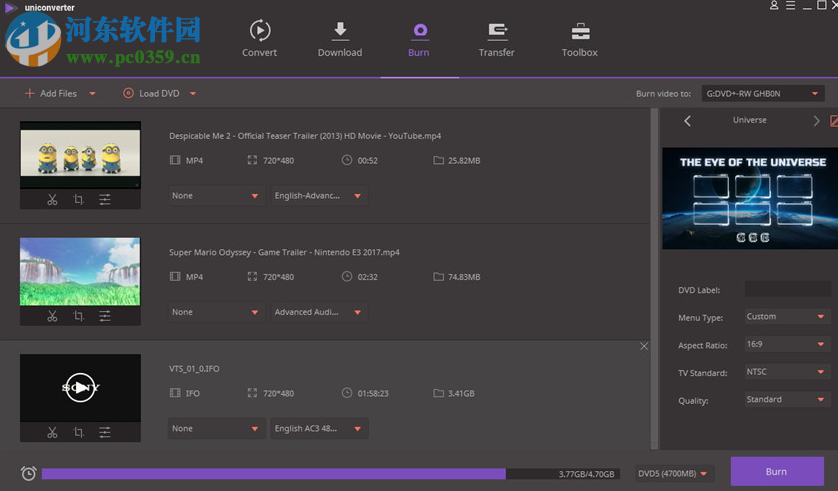Crop the Despicable Me 2 video
838x491 pixels.
pos(79,200)
